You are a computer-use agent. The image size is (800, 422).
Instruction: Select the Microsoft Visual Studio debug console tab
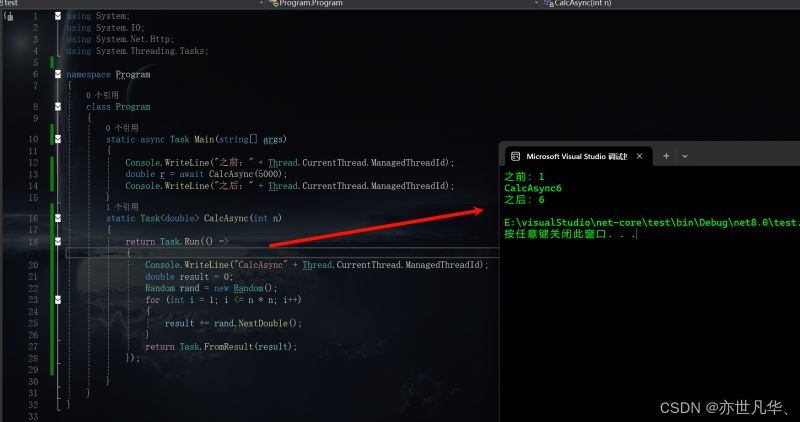point(579,156)
